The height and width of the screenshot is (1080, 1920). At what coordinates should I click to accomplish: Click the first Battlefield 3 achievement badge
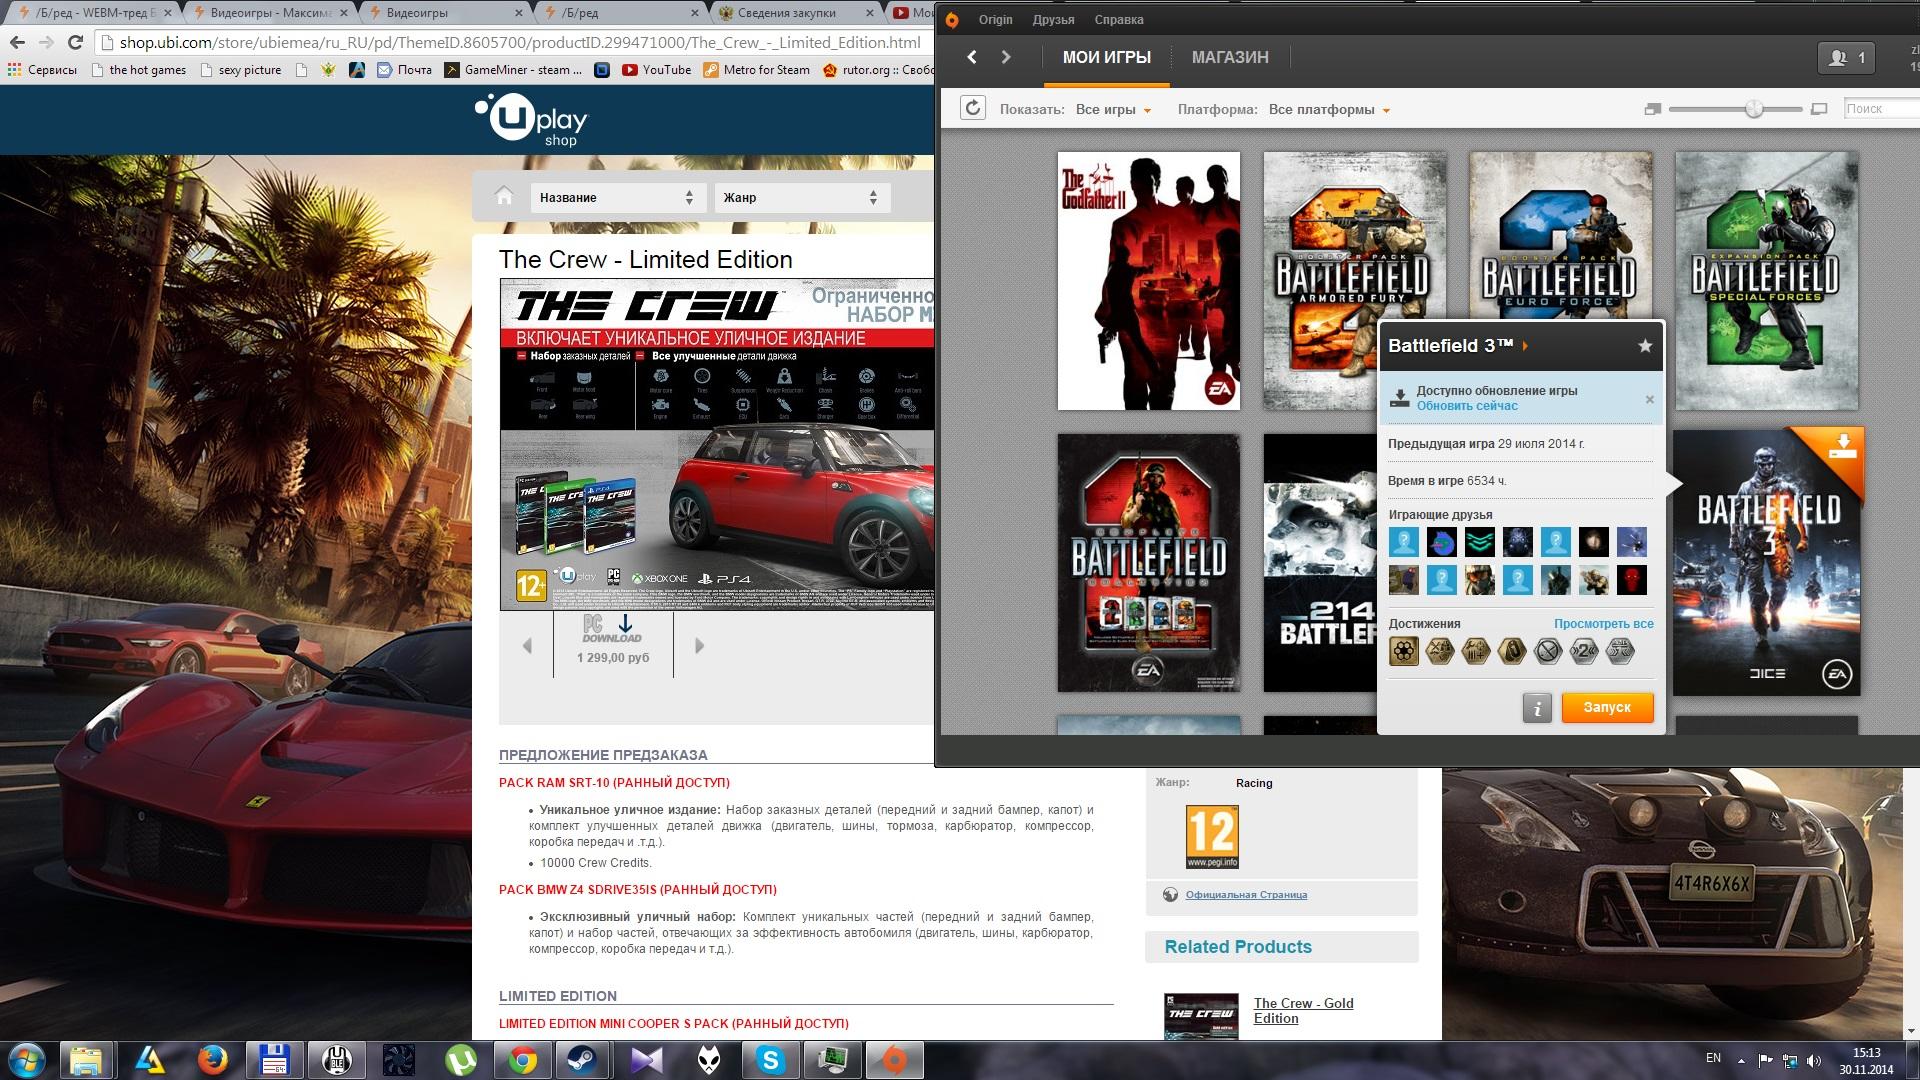pos(1404,652)
